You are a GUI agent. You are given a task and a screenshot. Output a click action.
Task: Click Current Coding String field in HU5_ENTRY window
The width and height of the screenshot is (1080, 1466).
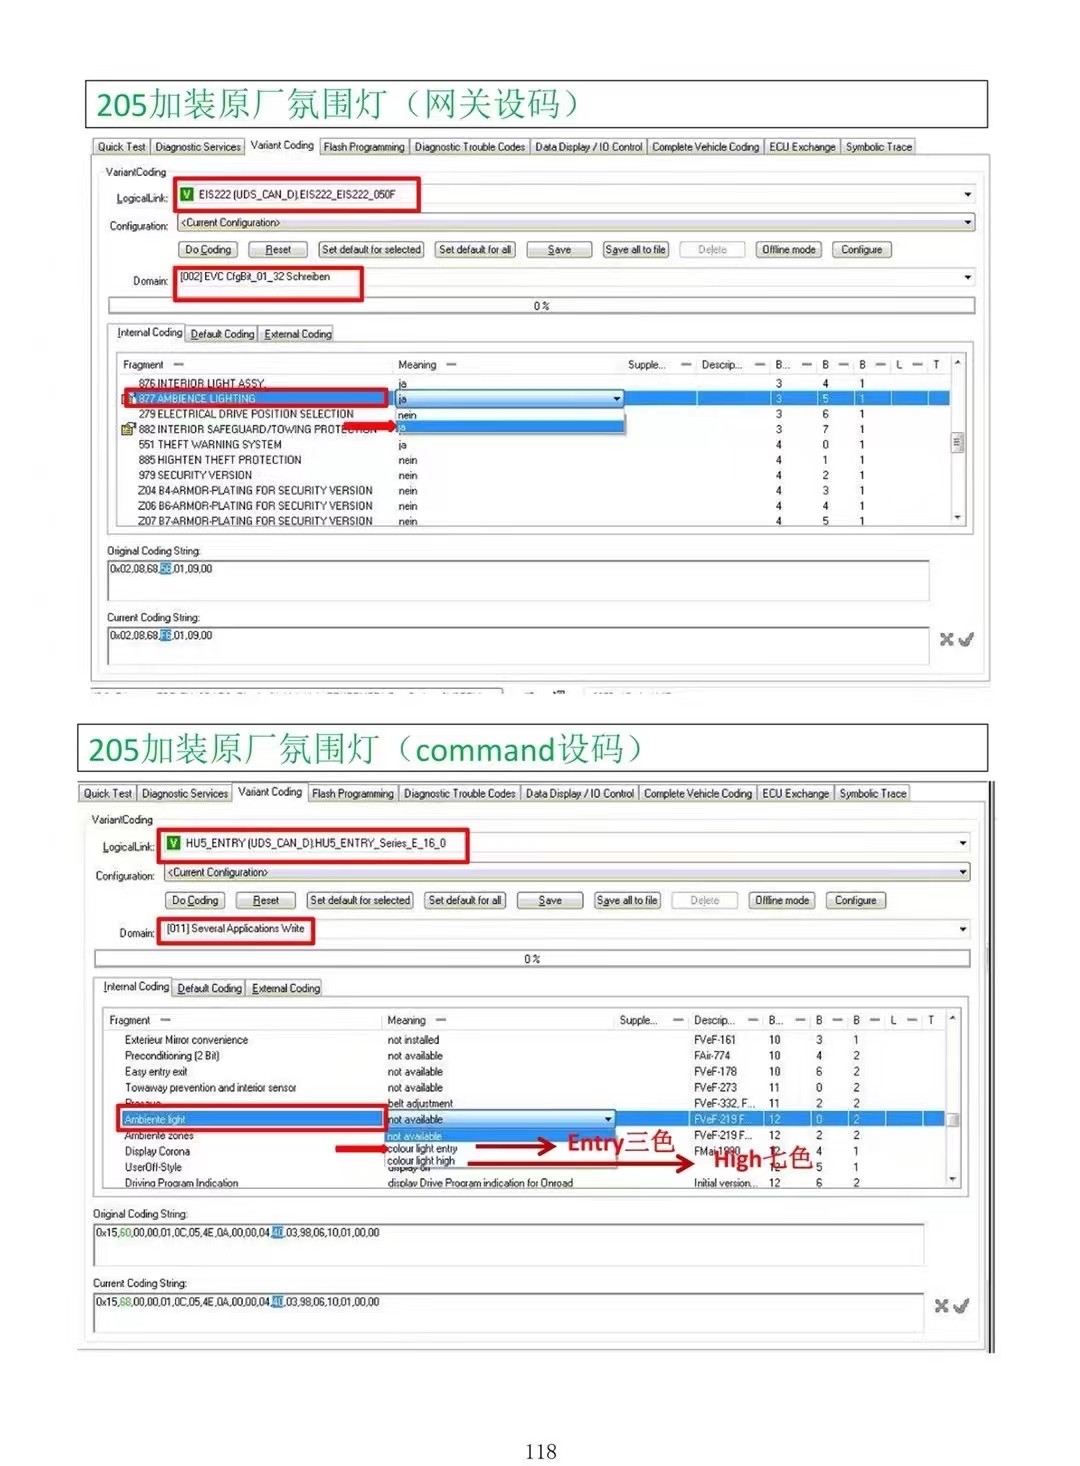(508, 1312)
